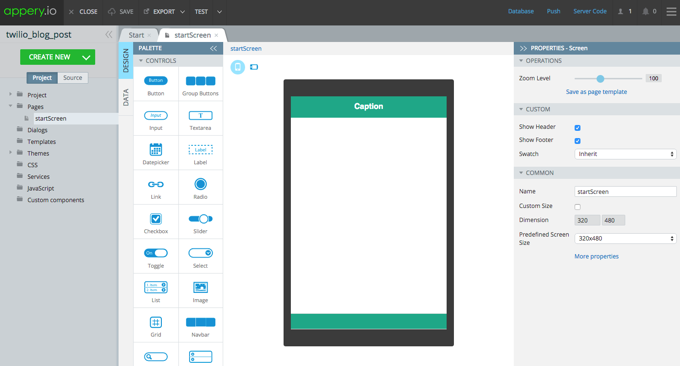This screenshot has width=680, height=366.
Task: Open the hamburger menu at top right
Action: point(671,12)
